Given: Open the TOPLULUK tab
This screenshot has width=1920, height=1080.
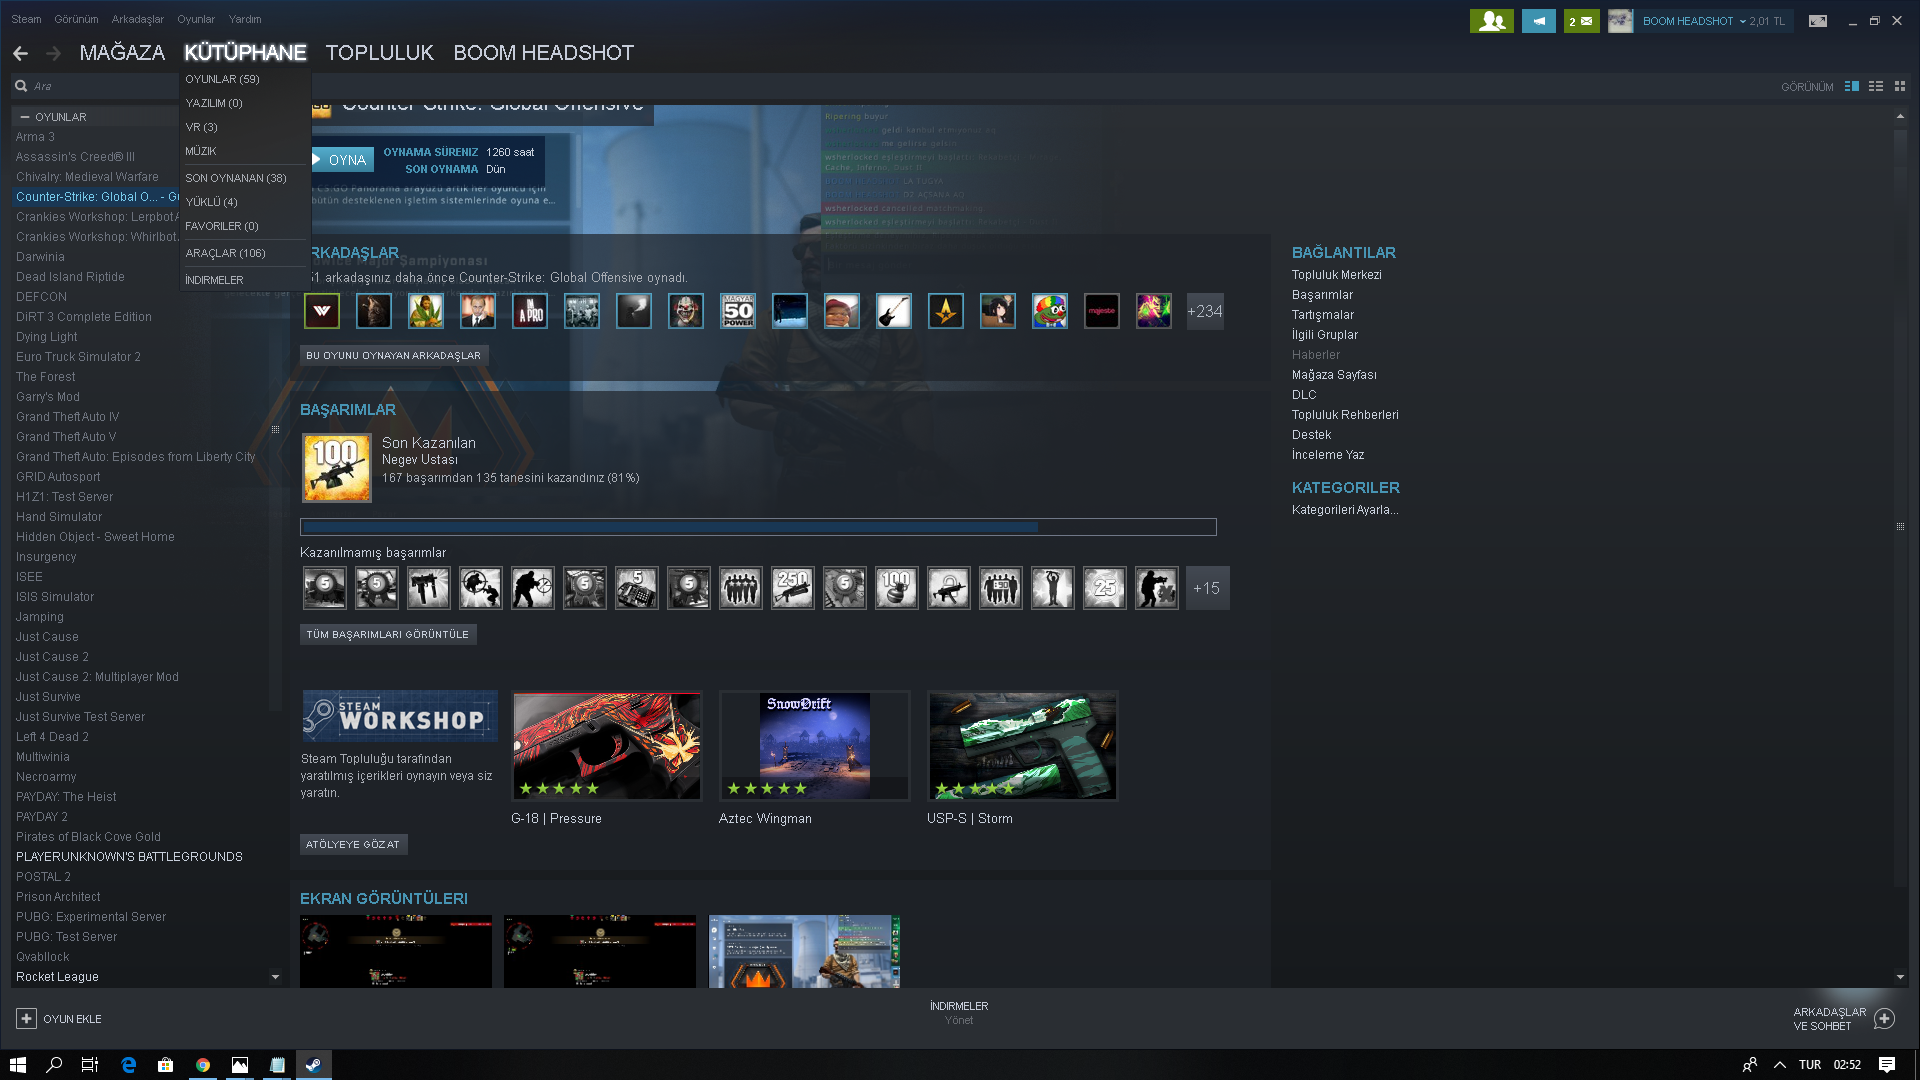Looking at the screenshot, I should [380, 53].
